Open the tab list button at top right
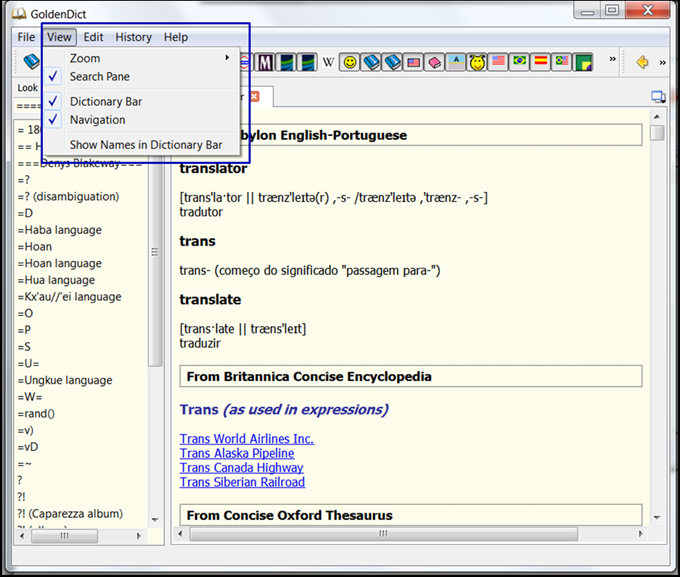680x577 pixels. (x=658, y=97)
